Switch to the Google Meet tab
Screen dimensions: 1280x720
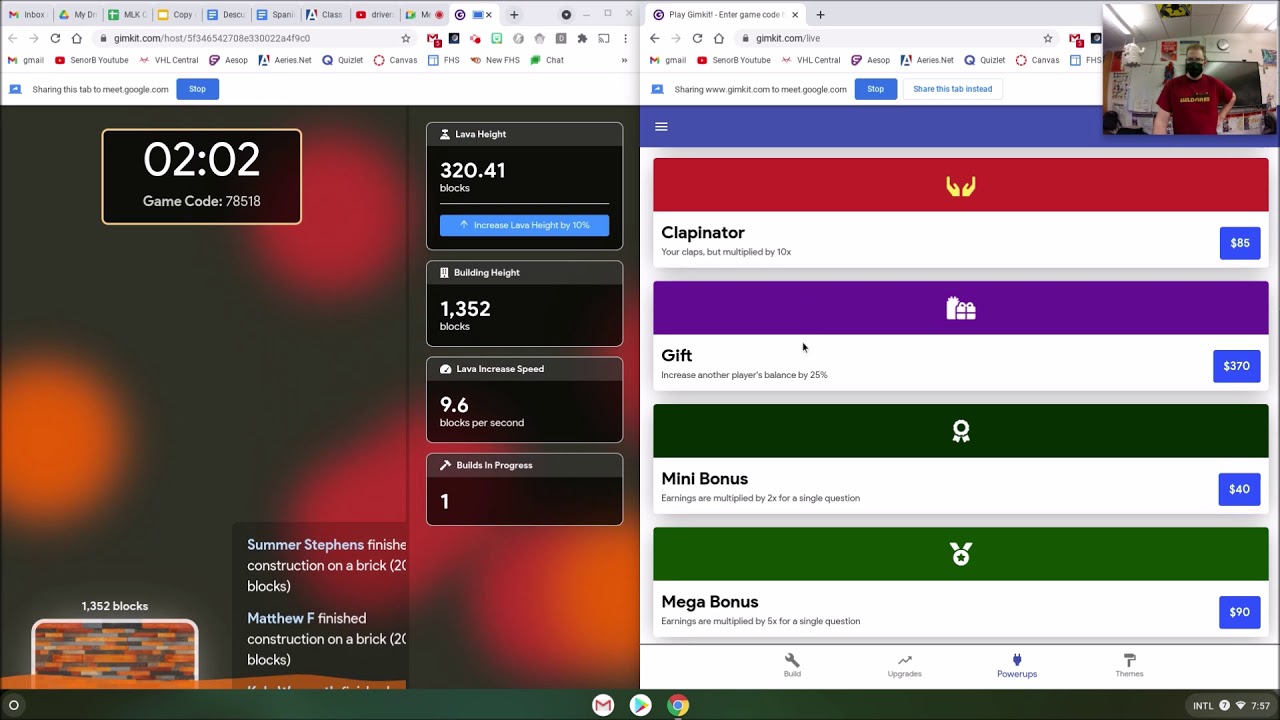(x=424, y=15)
